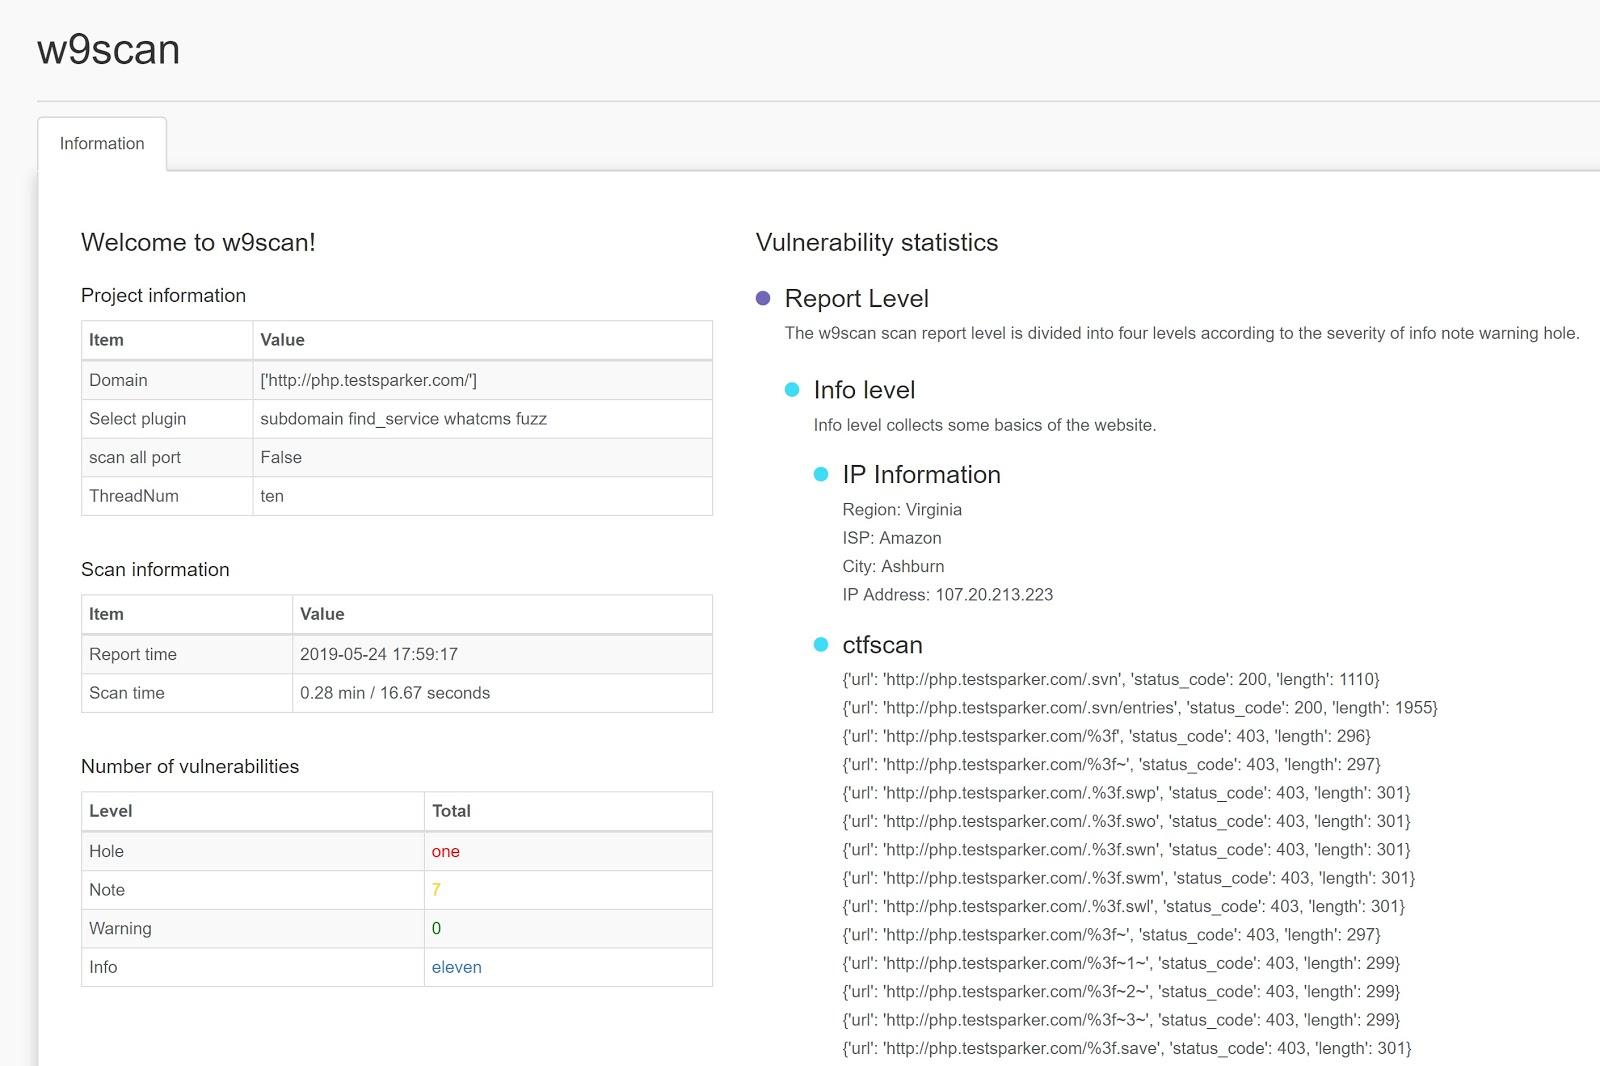Image resolution: width=1600 pixels, height=1066 pixels.
Task: Click the .svn/entries URL result line
Action: [x=1139, y=708]
